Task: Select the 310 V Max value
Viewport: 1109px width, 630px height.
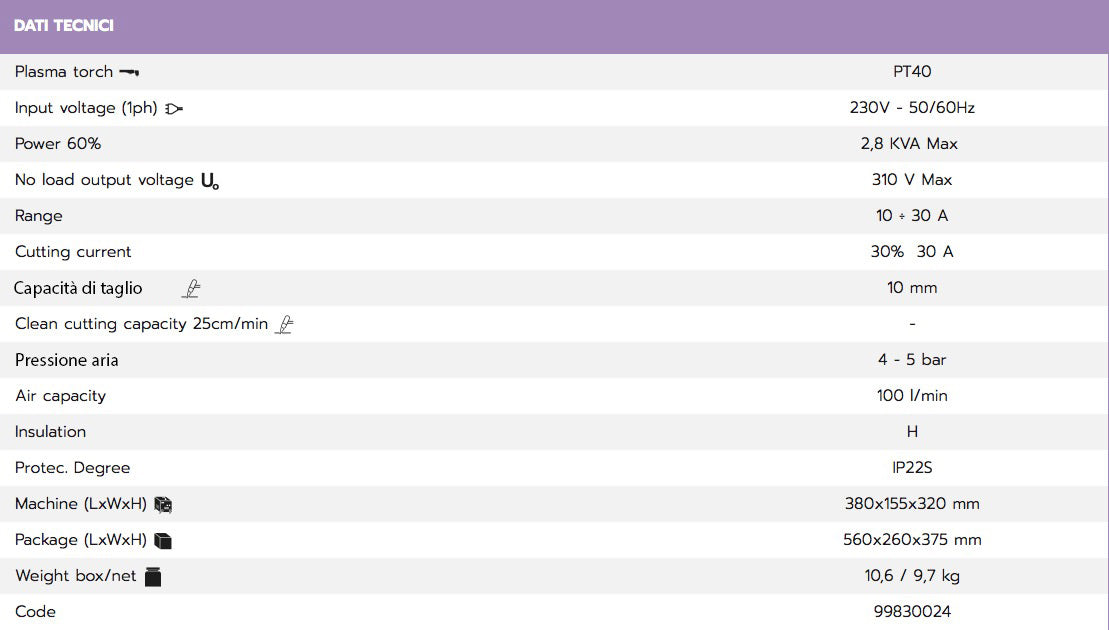Action: pyautogui.click(x=912, y=180)
